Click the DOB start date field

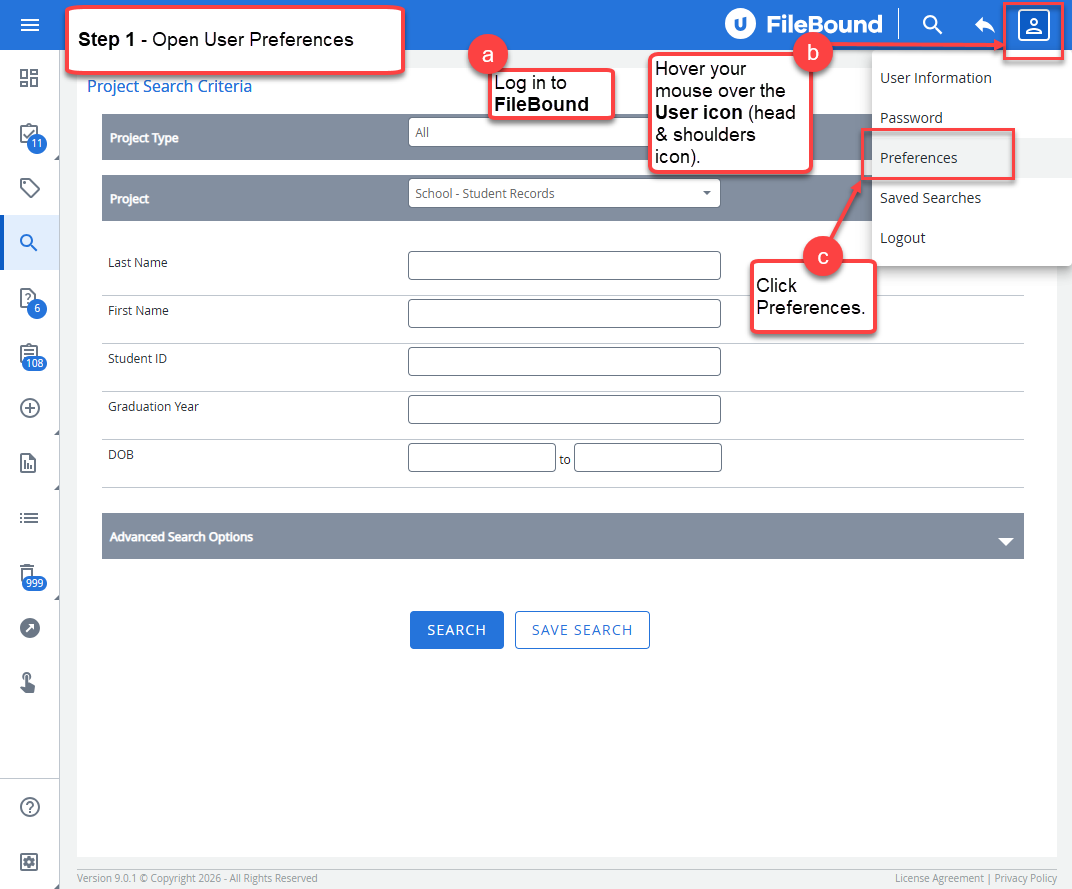click(481, 457)
